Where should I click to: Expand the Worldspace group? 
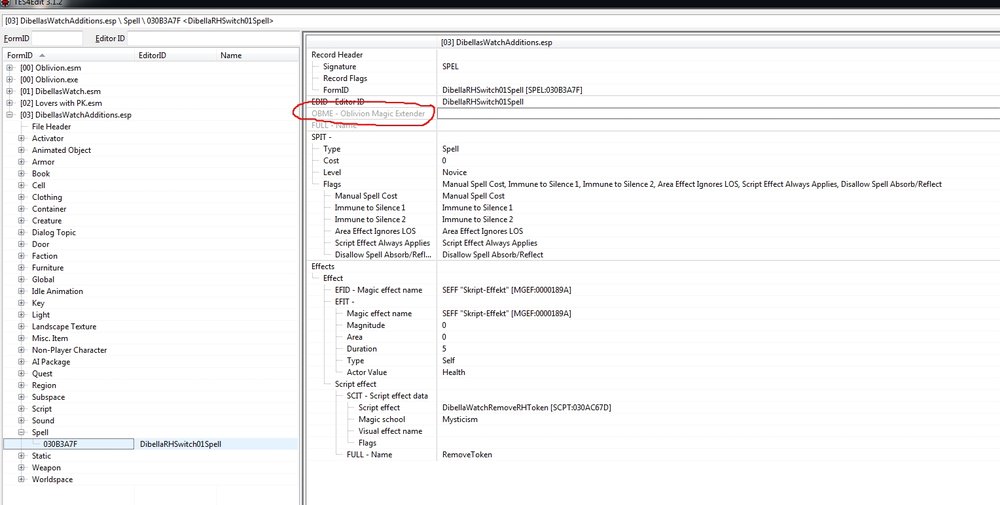coord(21,479)
